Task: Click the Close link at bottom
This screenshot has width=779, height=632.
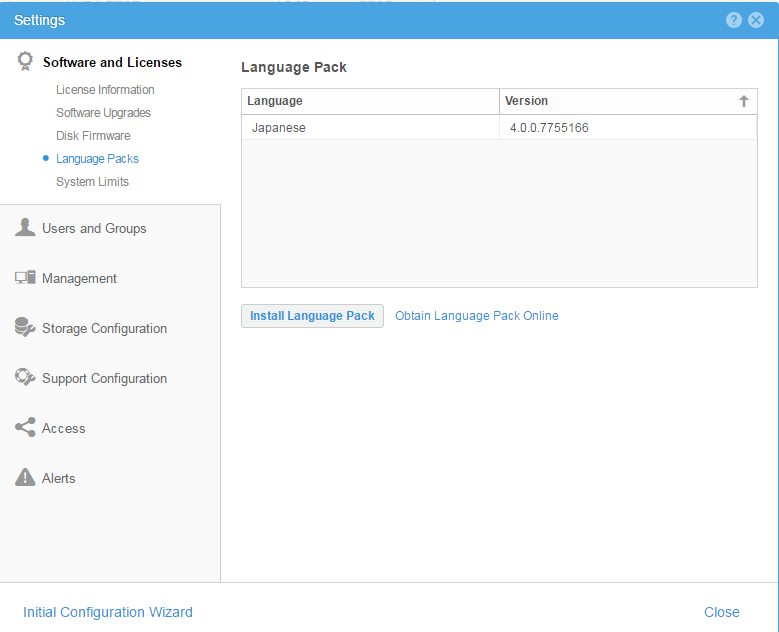Action: point(721,612)
